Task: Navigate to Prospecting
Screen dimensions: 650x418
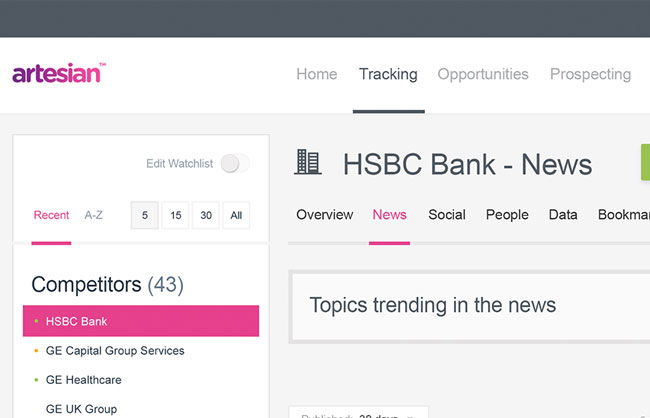Action: [x=590, y=74]
